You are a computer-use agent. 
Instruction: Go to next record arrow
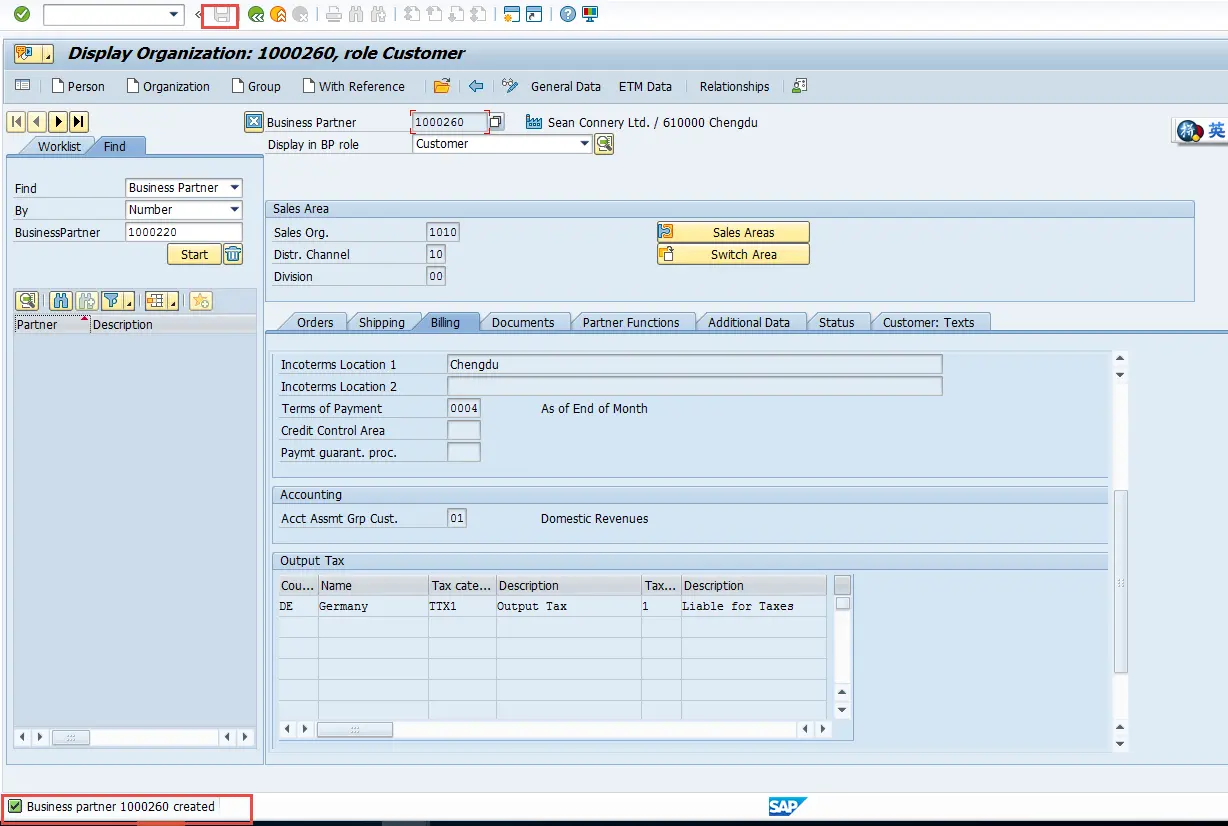tap(58, 122)
